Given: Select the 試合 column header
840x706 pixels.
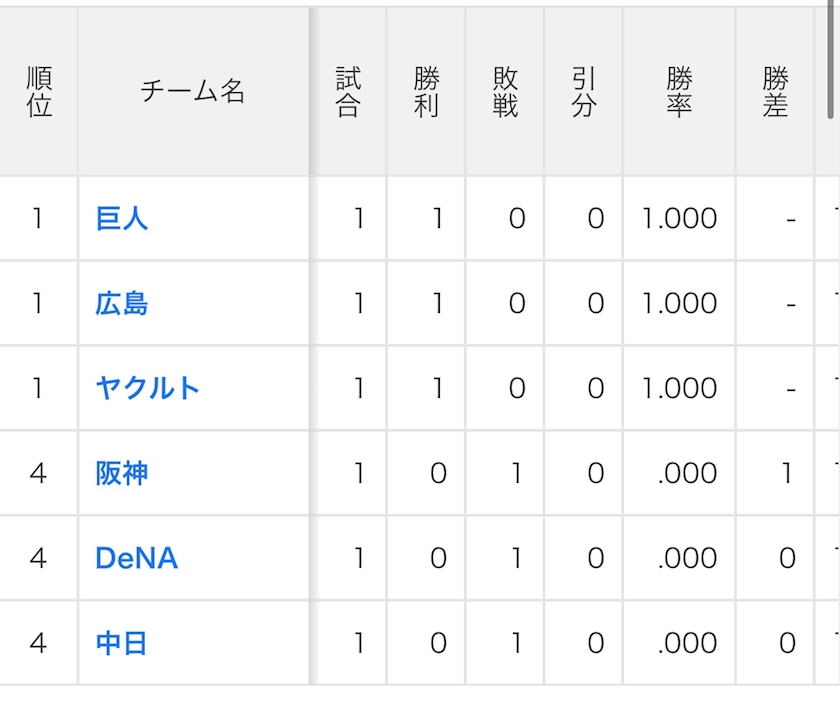Looking at the screenshot, I should point(347,92).
